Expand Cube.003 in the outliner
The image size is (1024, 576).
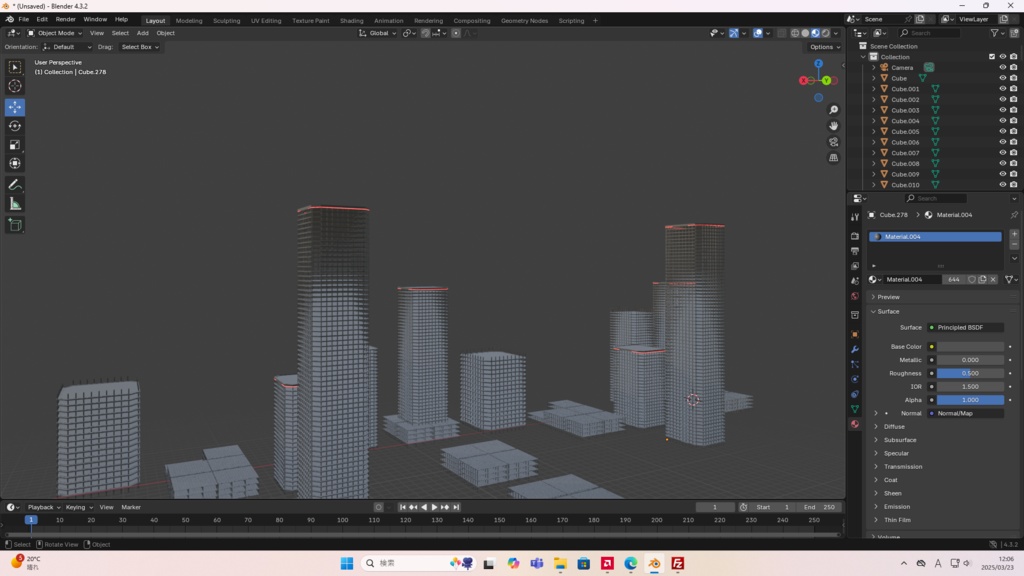[x=874, y=110]
